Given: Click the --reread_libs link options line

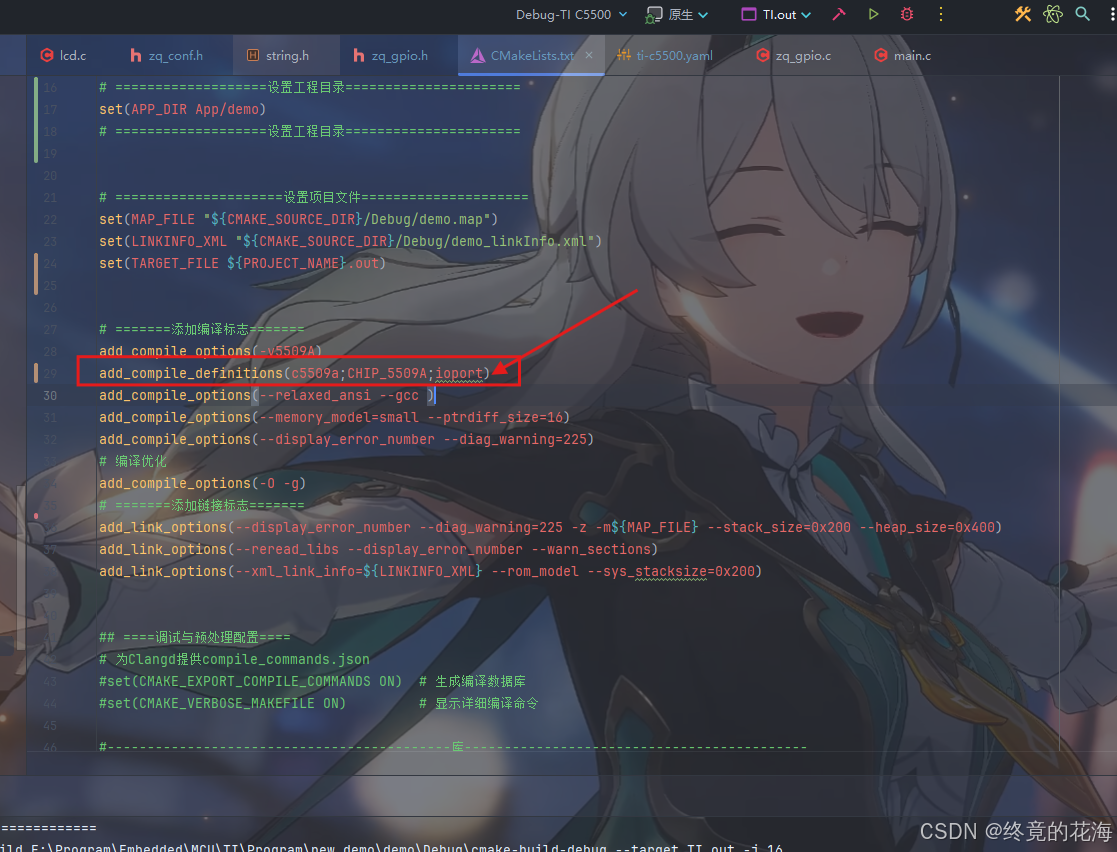Looking at the screenshot, I should pyautogui.click(x=378, y=549).
